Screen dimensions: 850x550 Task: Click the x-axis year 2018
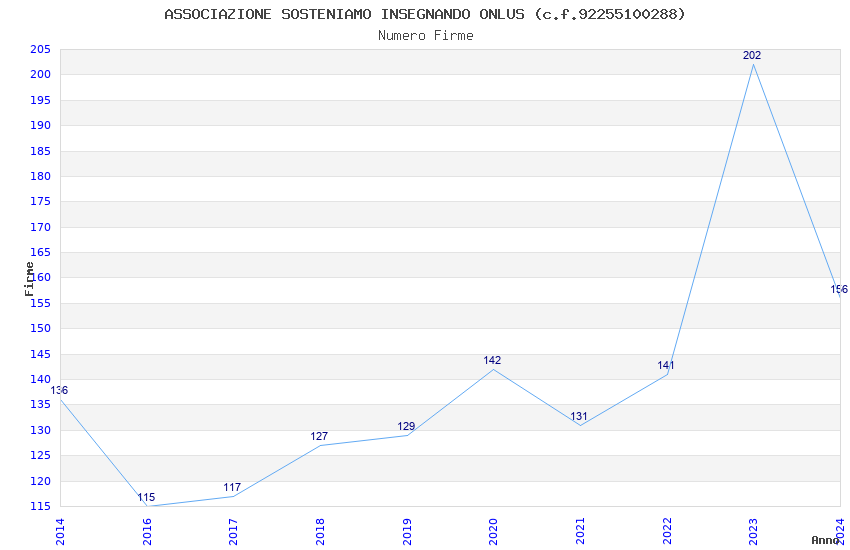[320, 532]
